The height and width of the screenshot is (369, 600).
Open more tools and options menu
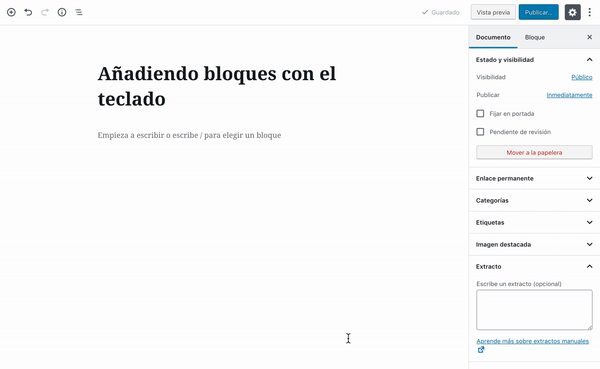[590, 12]
